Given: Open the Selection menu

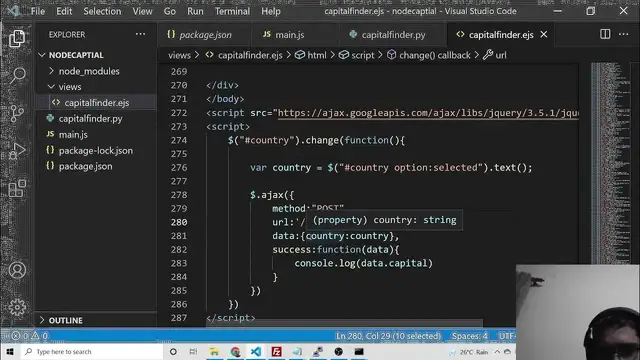Looking at the screenshot, I should coord(102,11).
